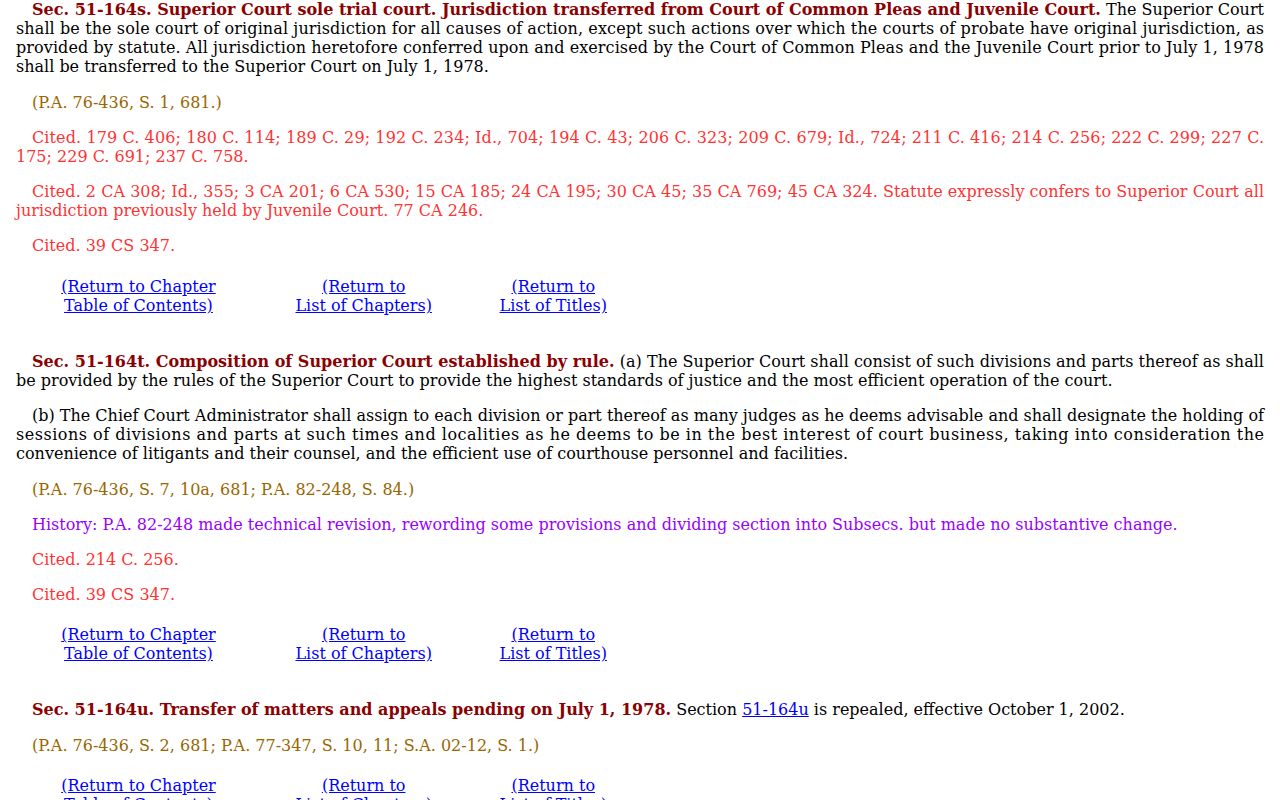Click the citation line starting 'Cited. 179 C. 406'
The image size is (1280, 800).
point(640,147)
